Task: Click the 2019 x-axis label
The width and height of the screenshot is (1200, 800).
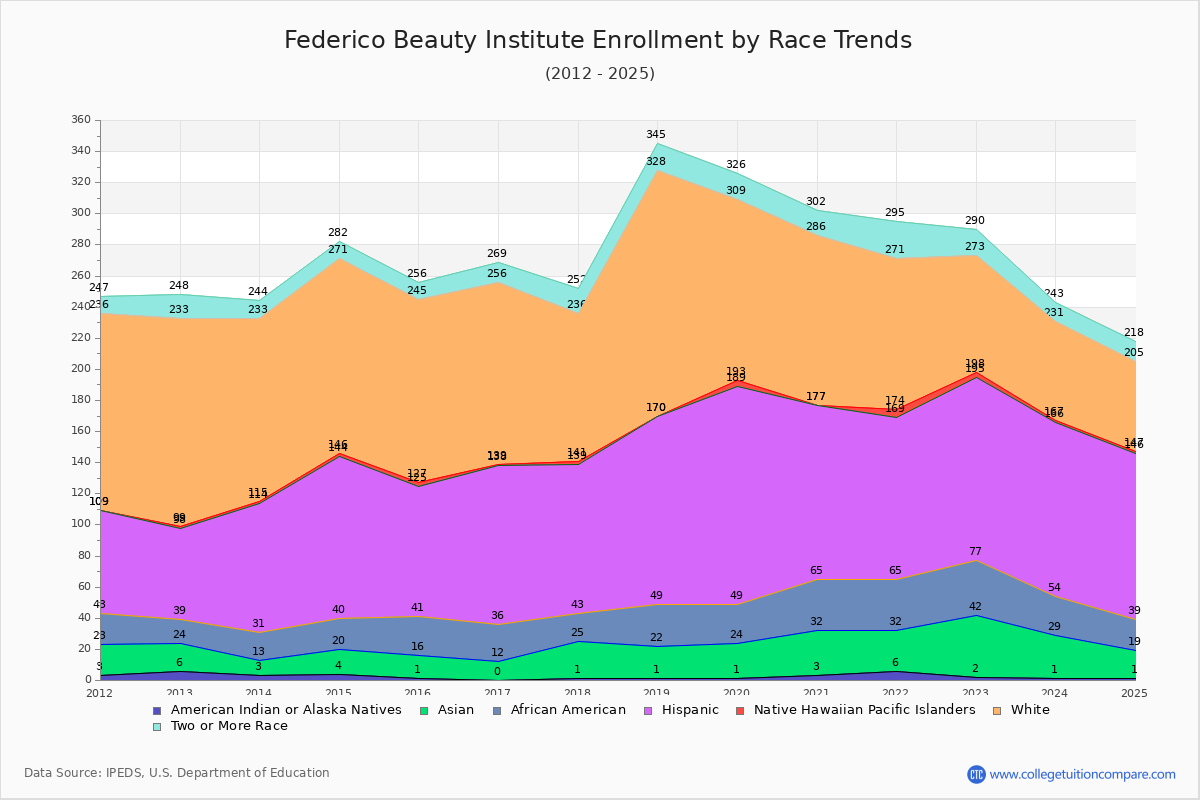Action: point(657,693)
